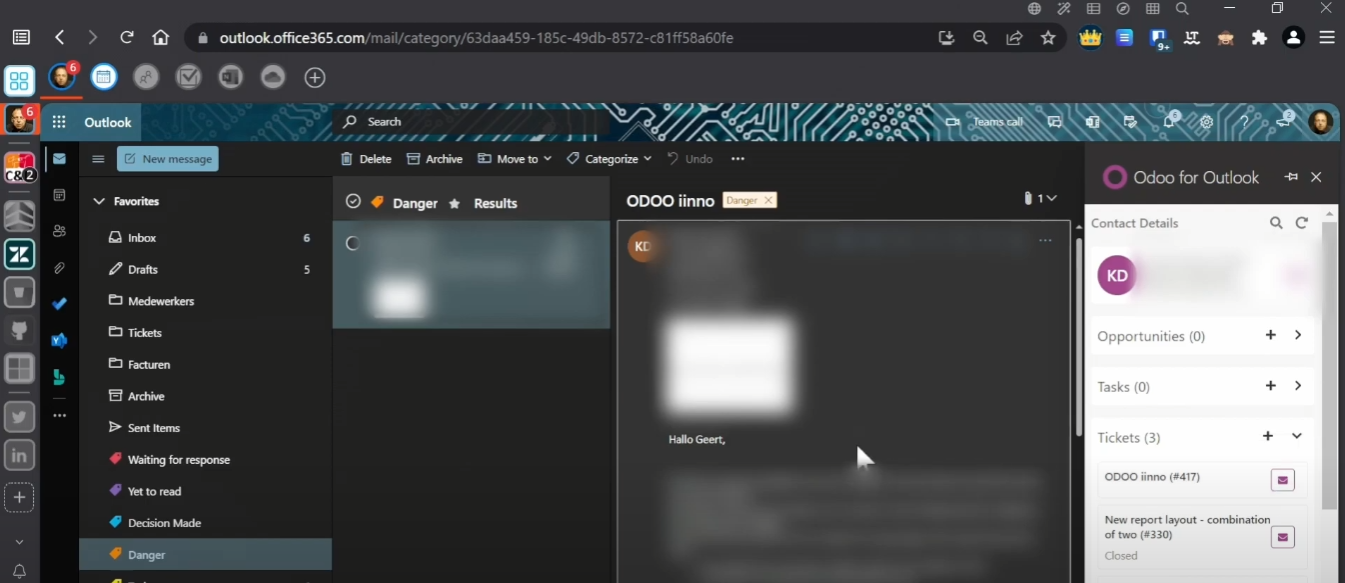Toggle Danger favorite star

(x=454, y=203)
